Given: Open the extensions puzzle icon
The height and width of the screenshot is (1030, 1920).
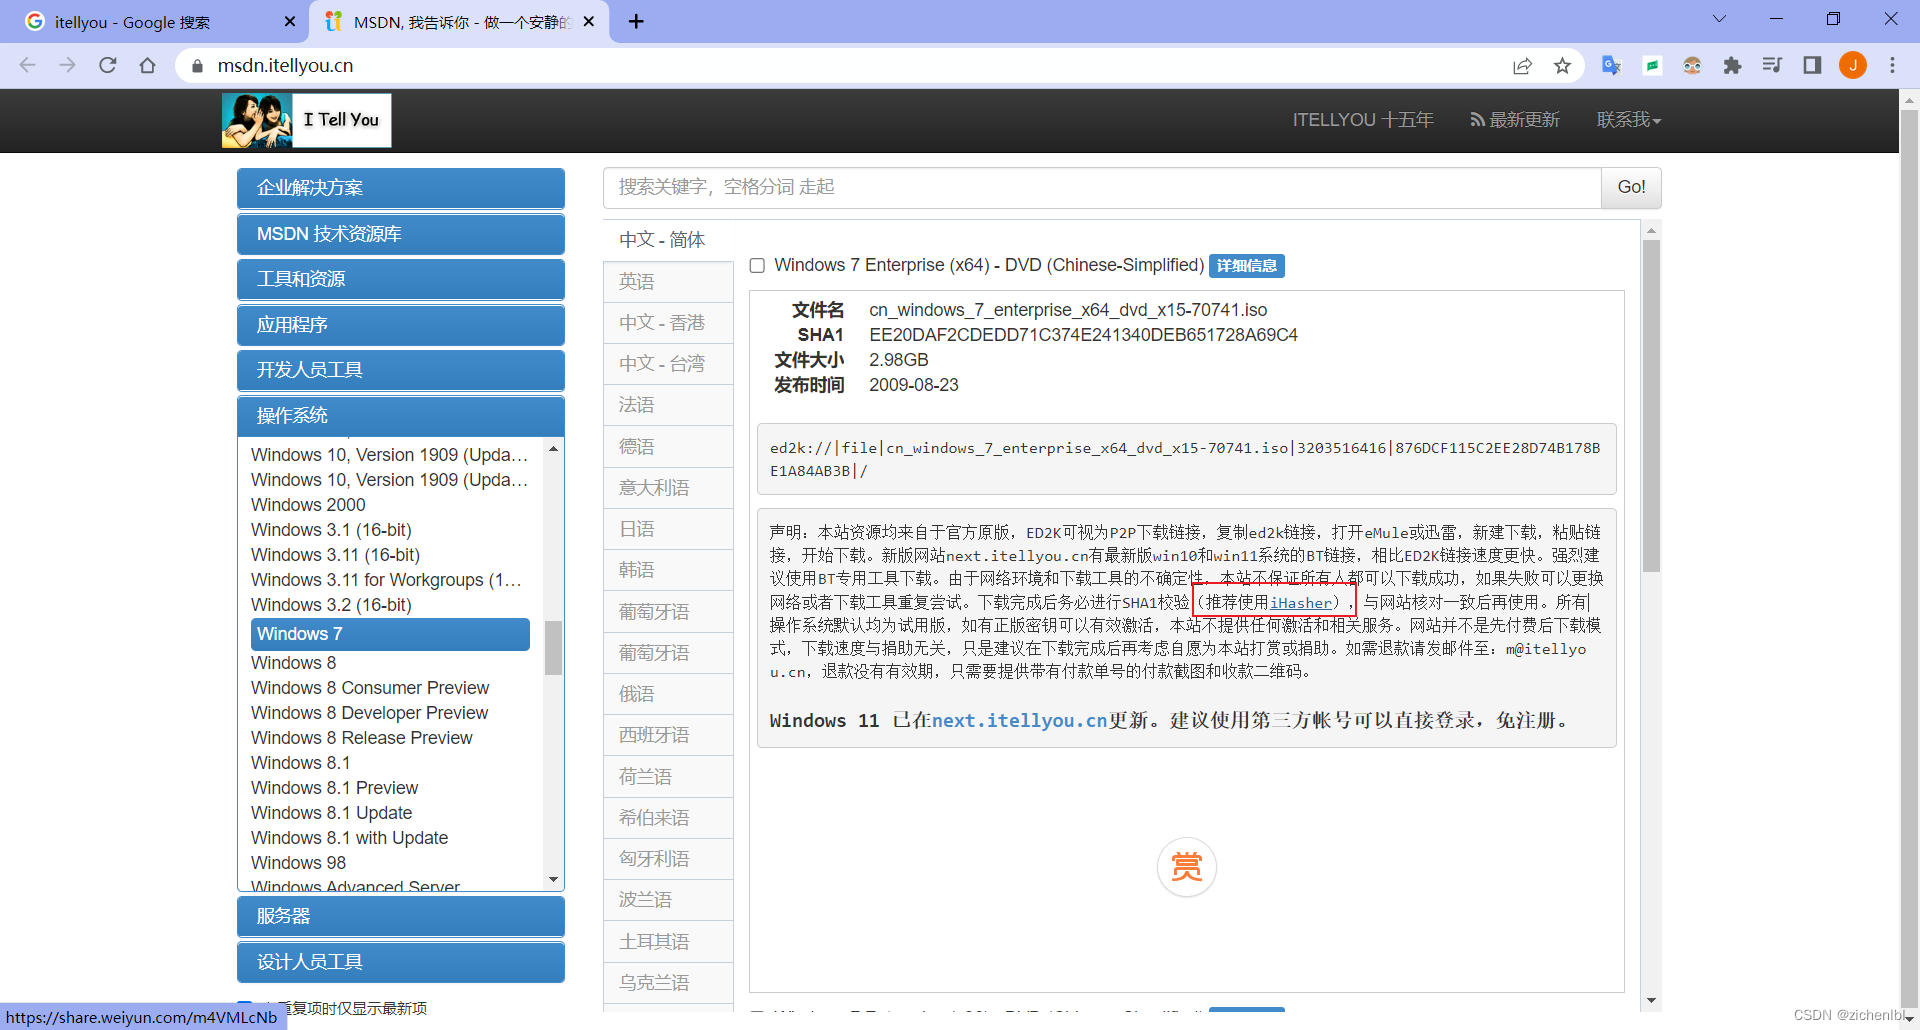Looking at the screenshot, I should (1732, 65).
